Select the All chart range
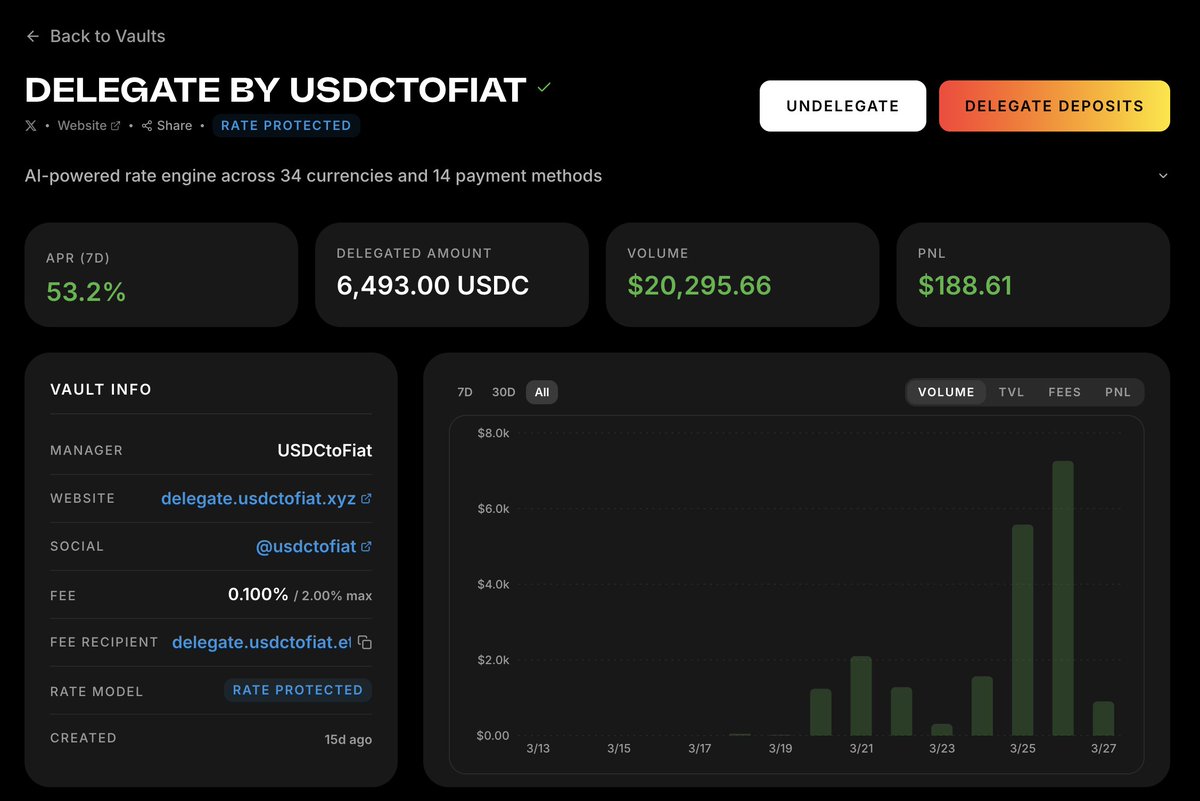 (542, 392)
